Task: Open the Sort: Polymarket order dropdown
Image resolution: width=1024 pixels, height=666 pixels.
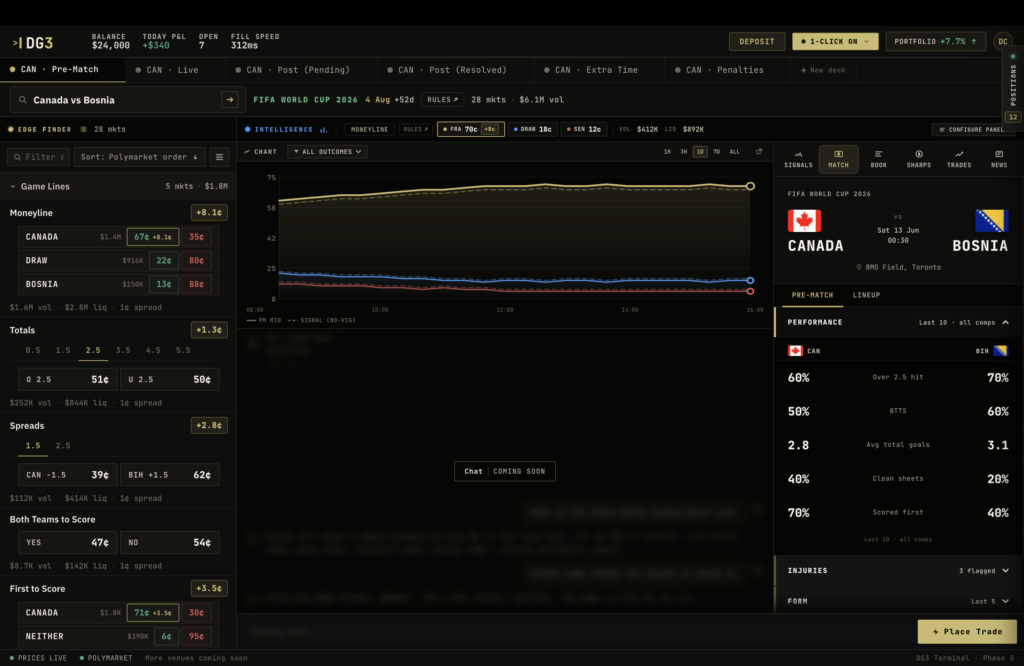Action: point(139,157)
